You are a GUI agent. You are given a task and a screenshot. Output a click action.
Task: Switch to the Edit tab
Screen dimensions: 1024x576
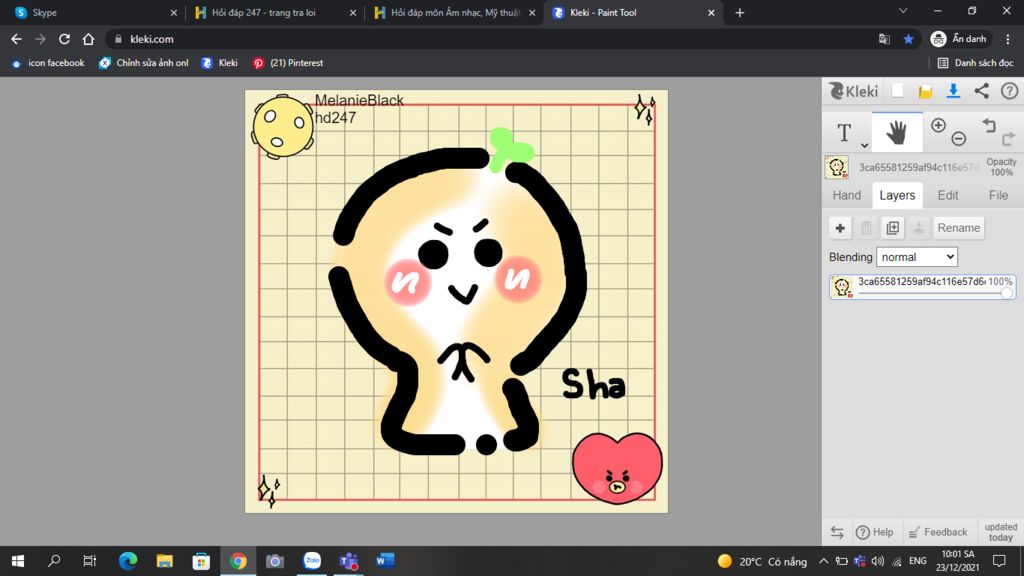click(x=948, y=195)
